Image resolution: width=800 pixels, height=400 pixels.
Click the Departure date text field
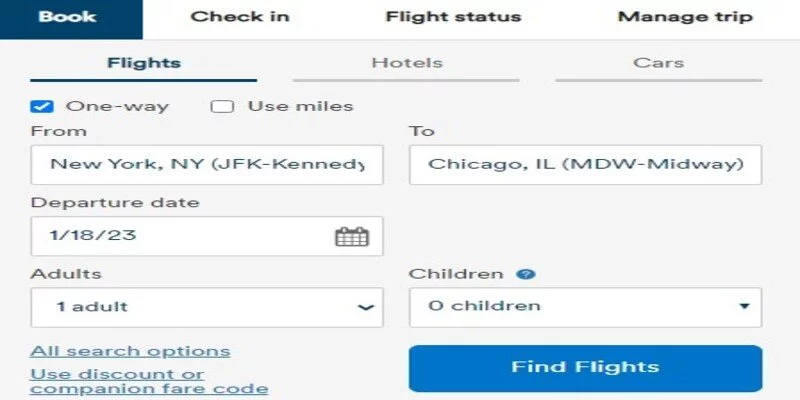(x=207, y=236)
